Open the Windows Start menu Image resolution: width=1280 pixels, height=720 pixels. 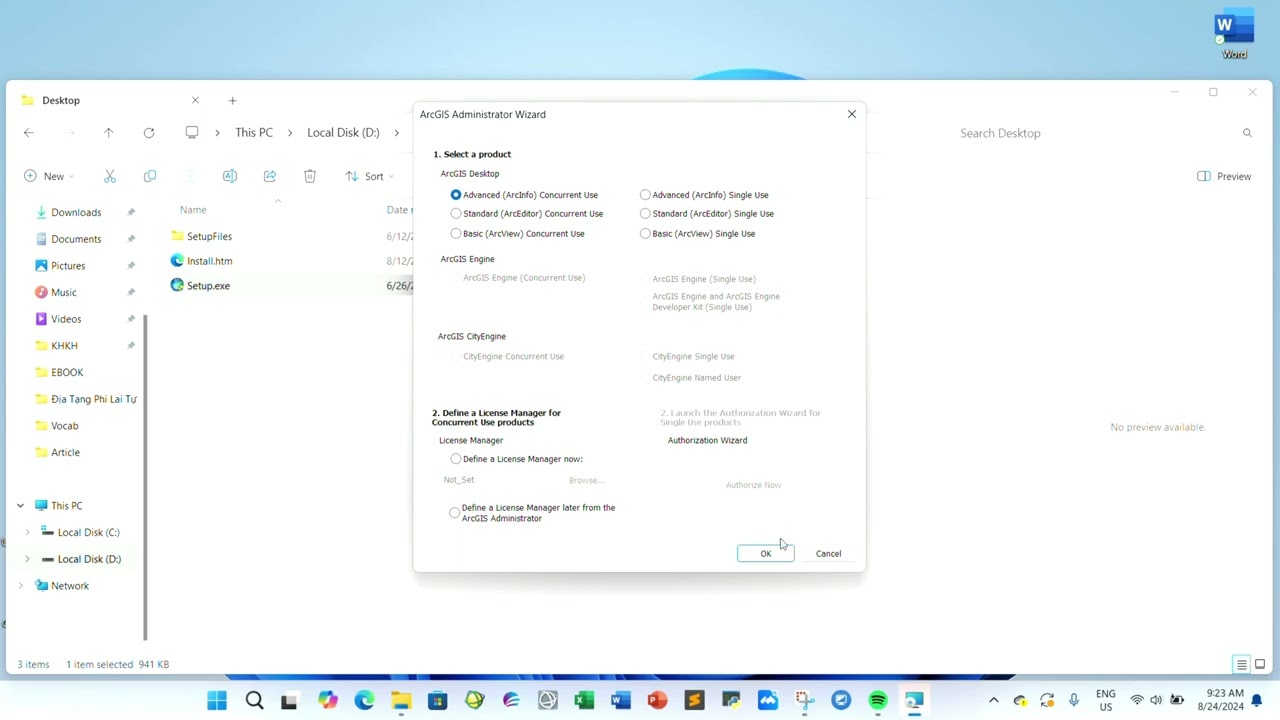217,701
